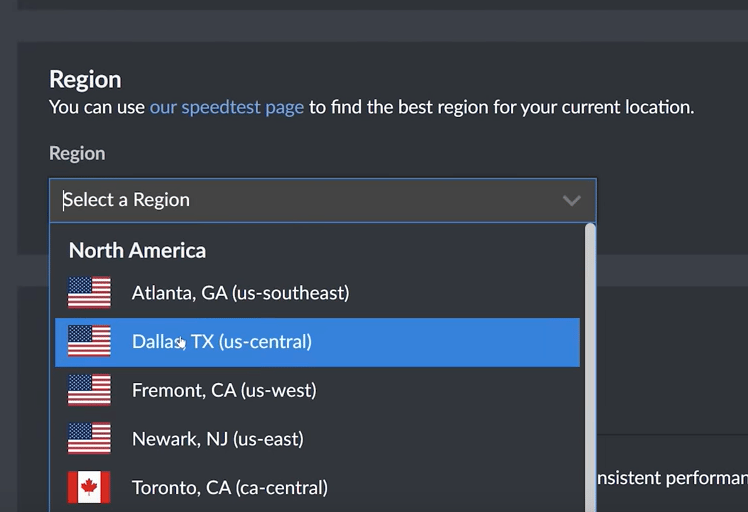Click the US flag beside Dallas, TX
This screenshot has height=512, width=748.
(89, 342)
